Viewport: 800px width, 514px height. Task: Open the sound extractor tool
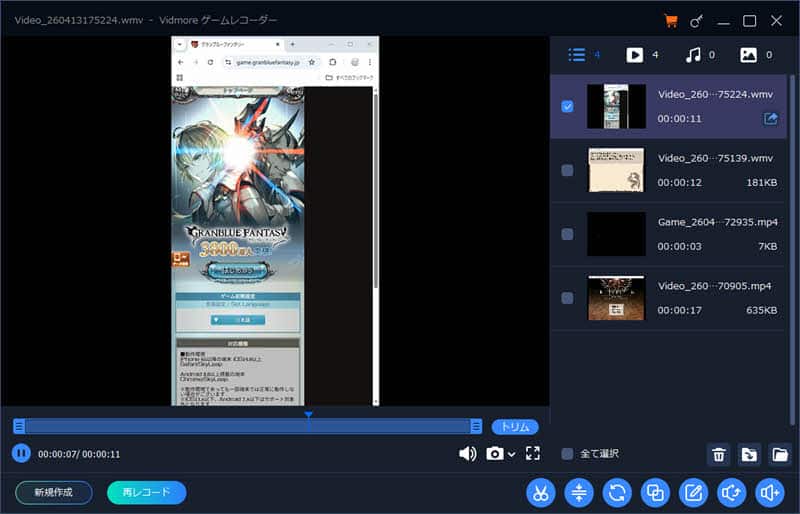point(732,493)
